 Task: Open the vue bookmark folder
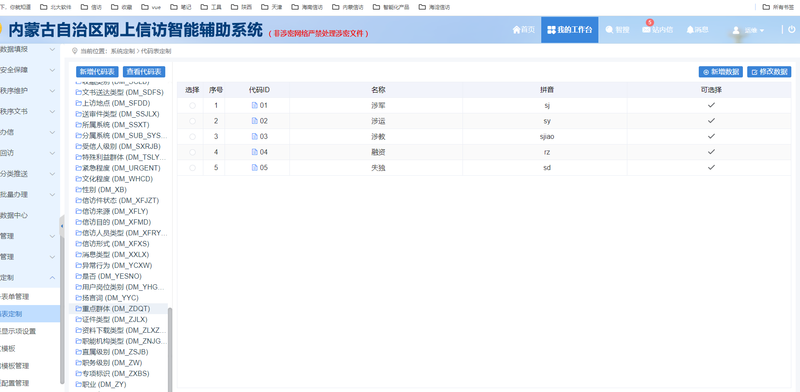click(x=151, y=7)
